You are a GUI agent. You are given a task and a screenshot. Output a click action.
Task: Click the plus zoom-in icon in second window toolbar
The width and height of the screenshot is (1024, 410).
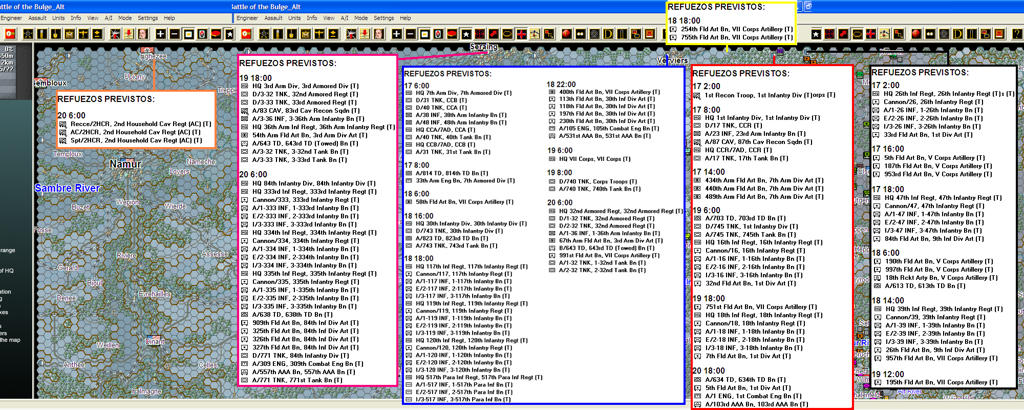[396, 33]
